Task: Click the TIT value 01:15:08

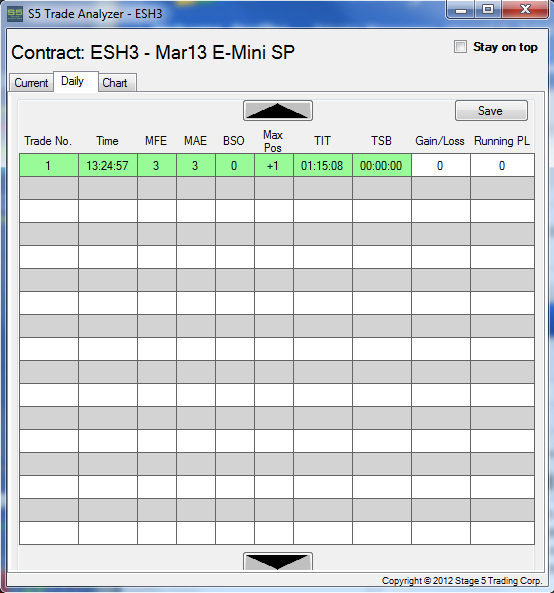Action: click(x=323, y=165)
